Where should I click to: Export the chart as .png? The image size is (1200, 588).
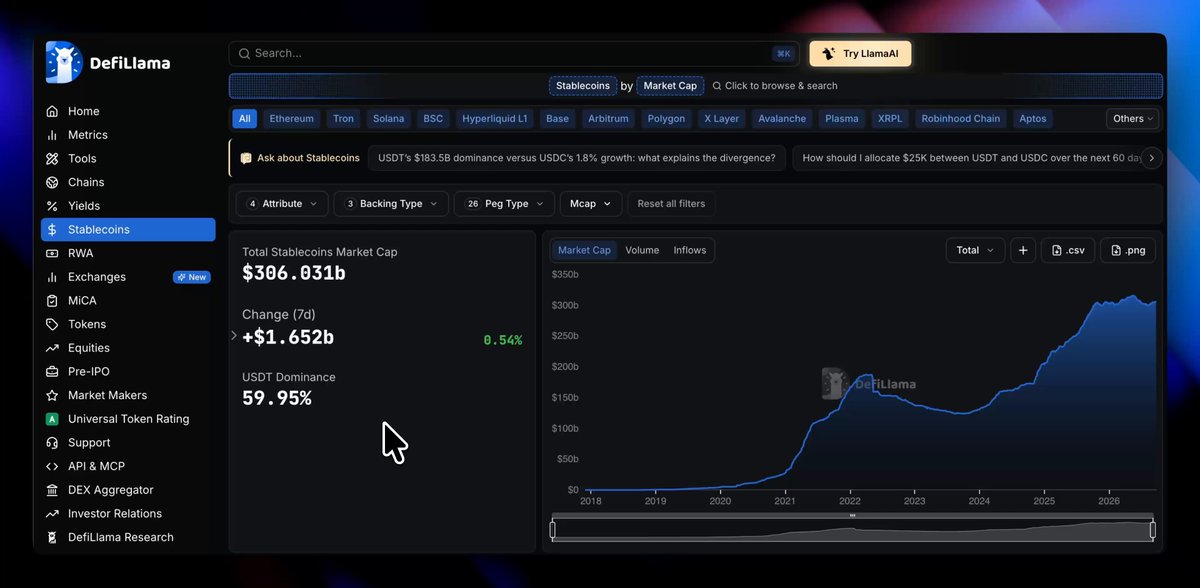[x=1128, y=250]
